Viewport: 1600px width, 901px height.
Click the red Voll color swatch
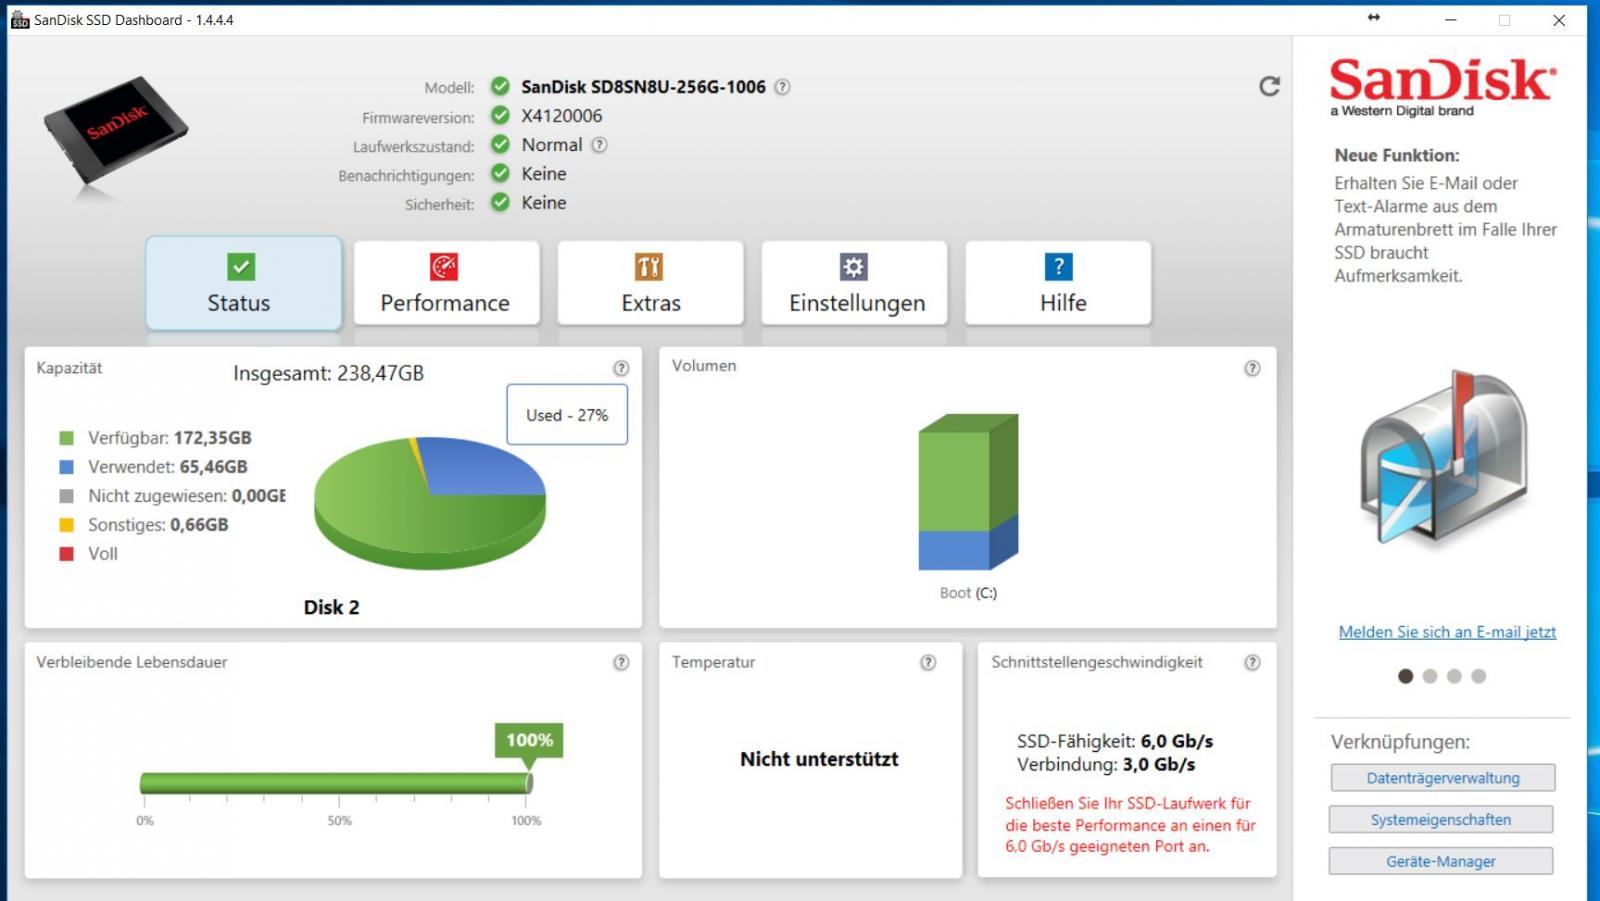coord(67,554)
